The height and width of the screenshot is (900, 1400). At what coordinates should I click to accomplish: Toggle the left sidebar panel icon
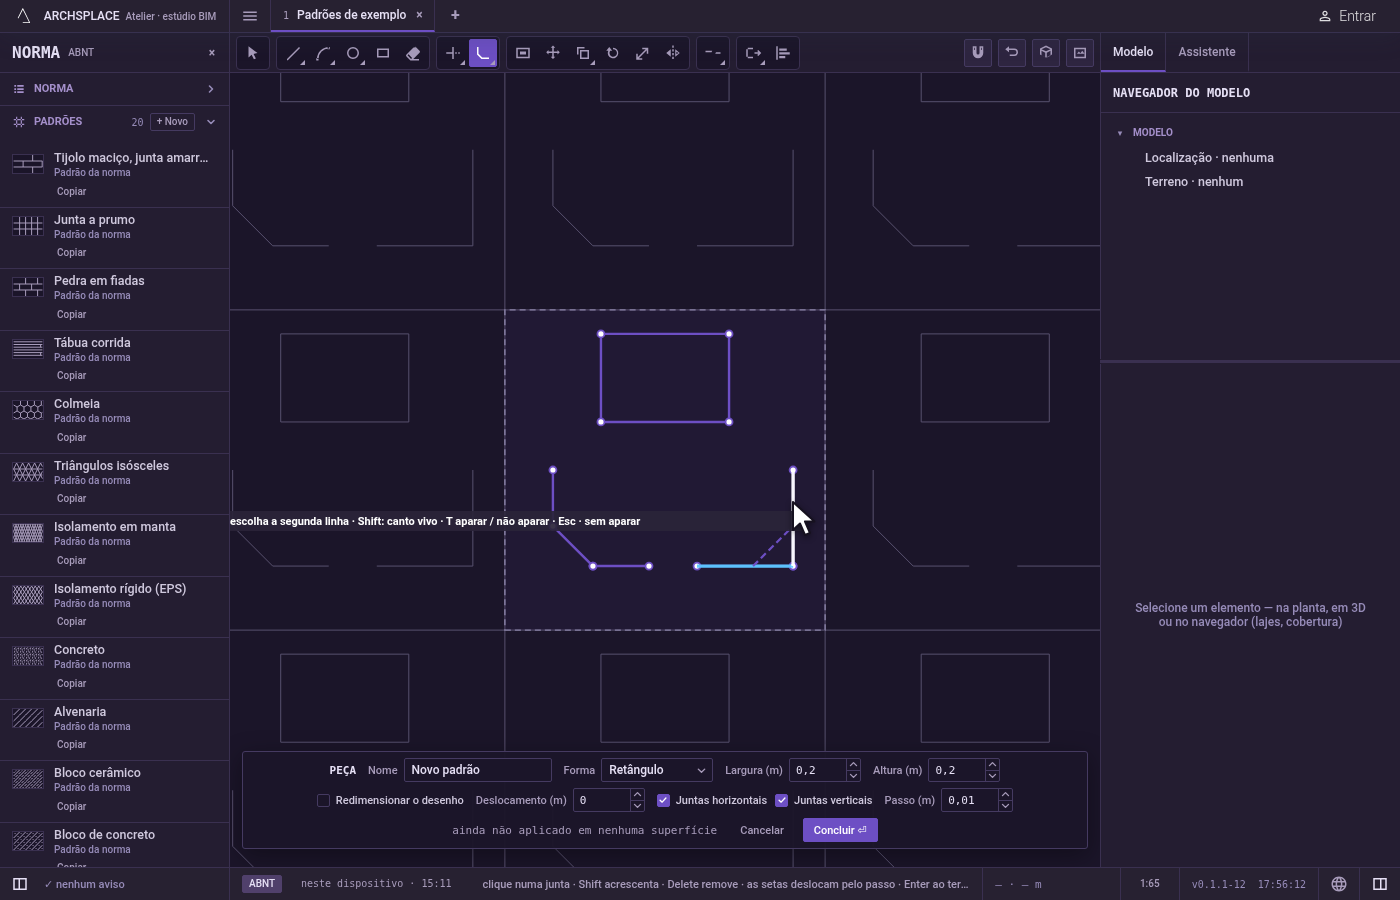pyautogui.click(x=20, y=884)
